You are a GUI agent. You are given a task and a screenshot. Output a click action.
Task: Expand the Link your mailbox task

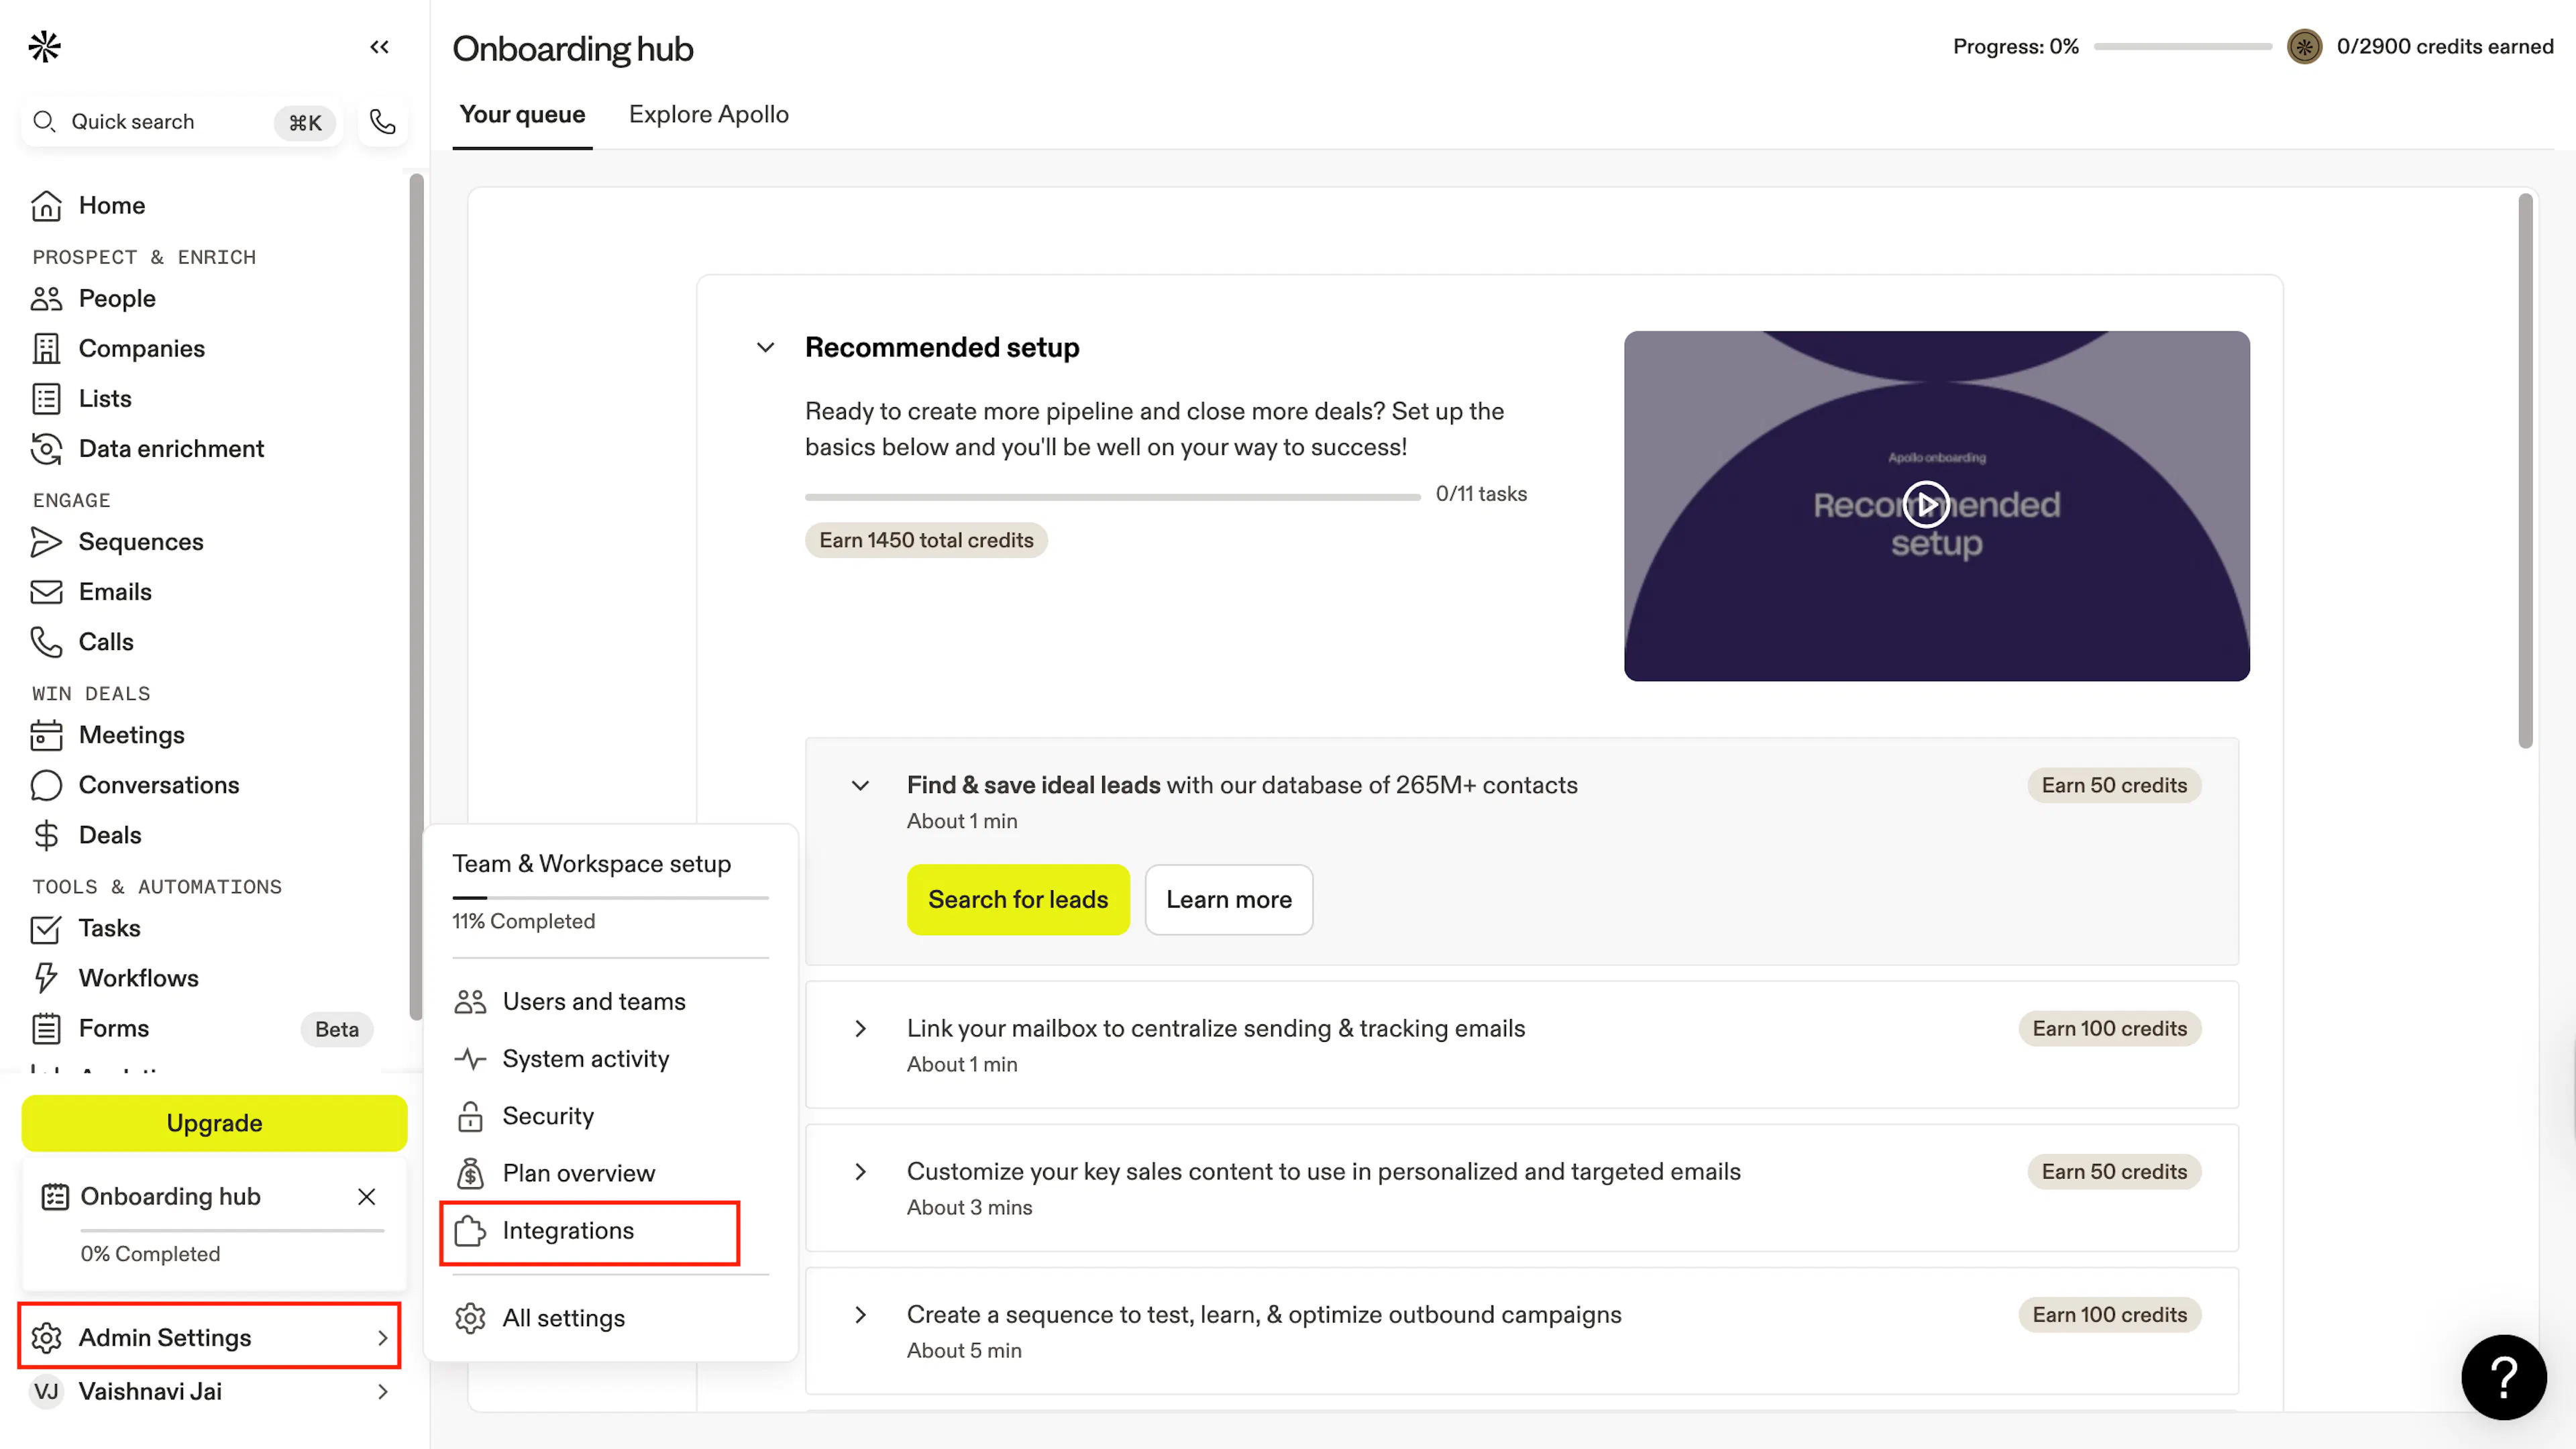click(860, 1029)
